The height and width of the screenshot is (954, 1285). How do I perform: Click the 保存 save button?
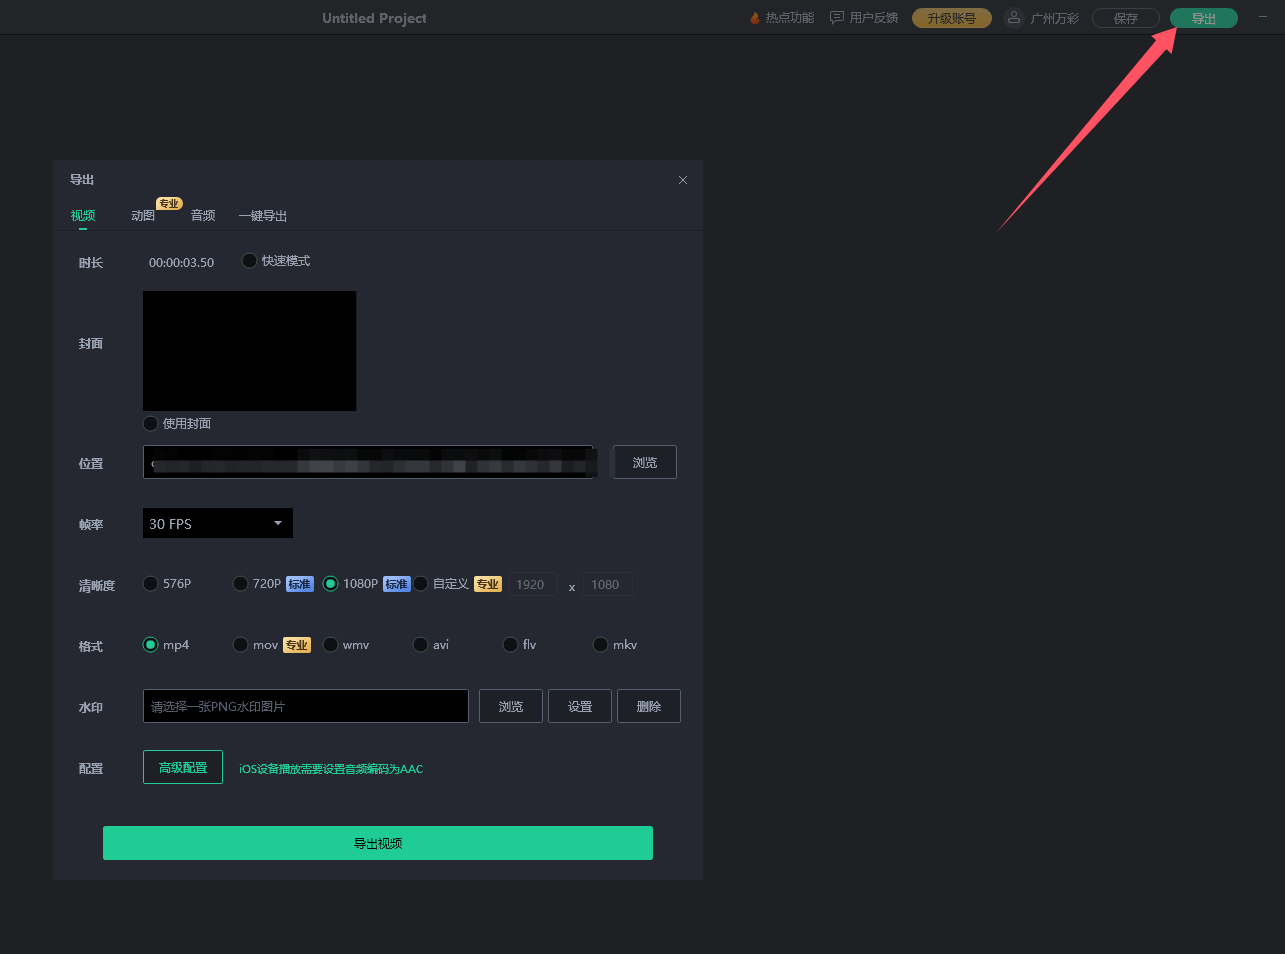pos(1126,18)
